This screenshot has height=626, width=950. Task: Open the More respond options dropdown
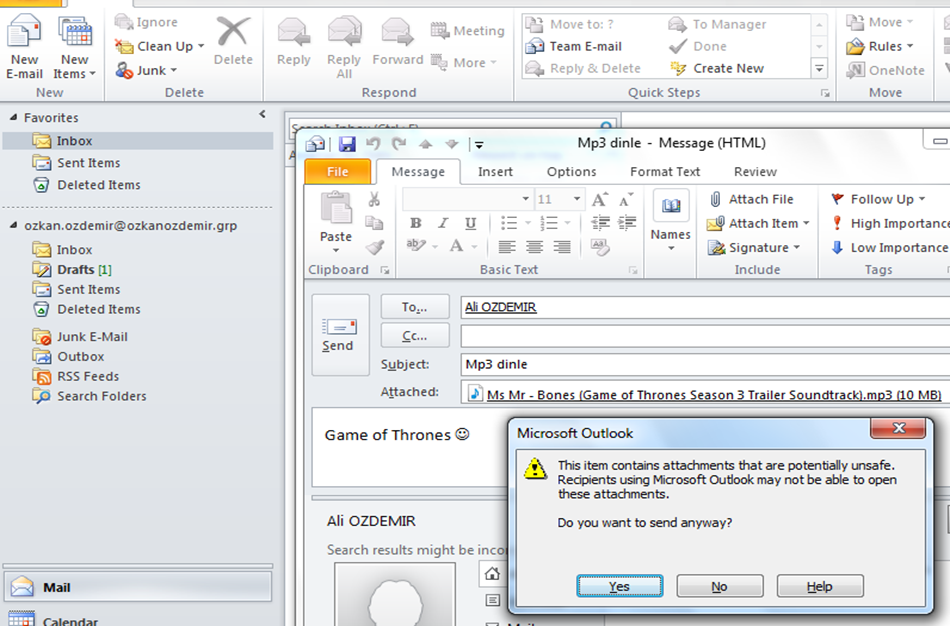464,62
